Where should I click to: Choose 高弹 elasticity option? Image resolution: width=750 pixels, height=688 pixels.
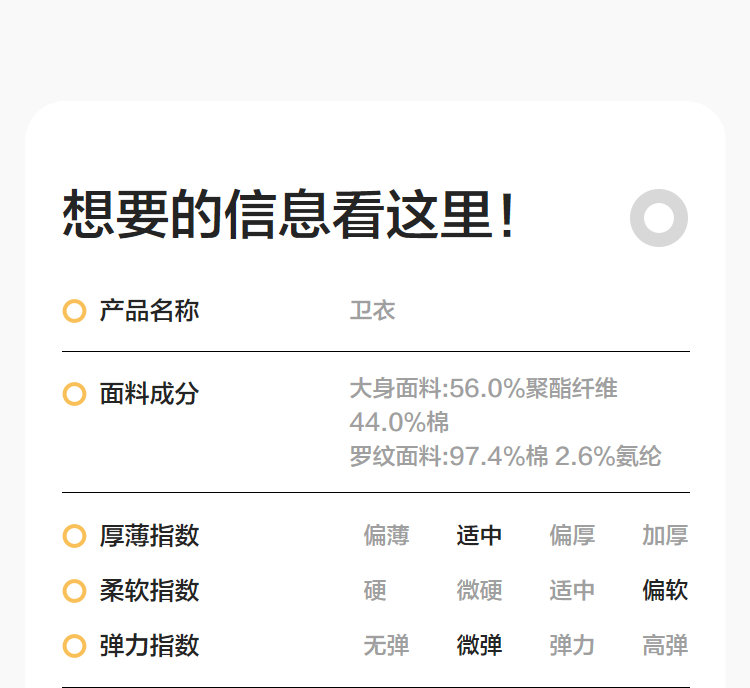point(665,646)
